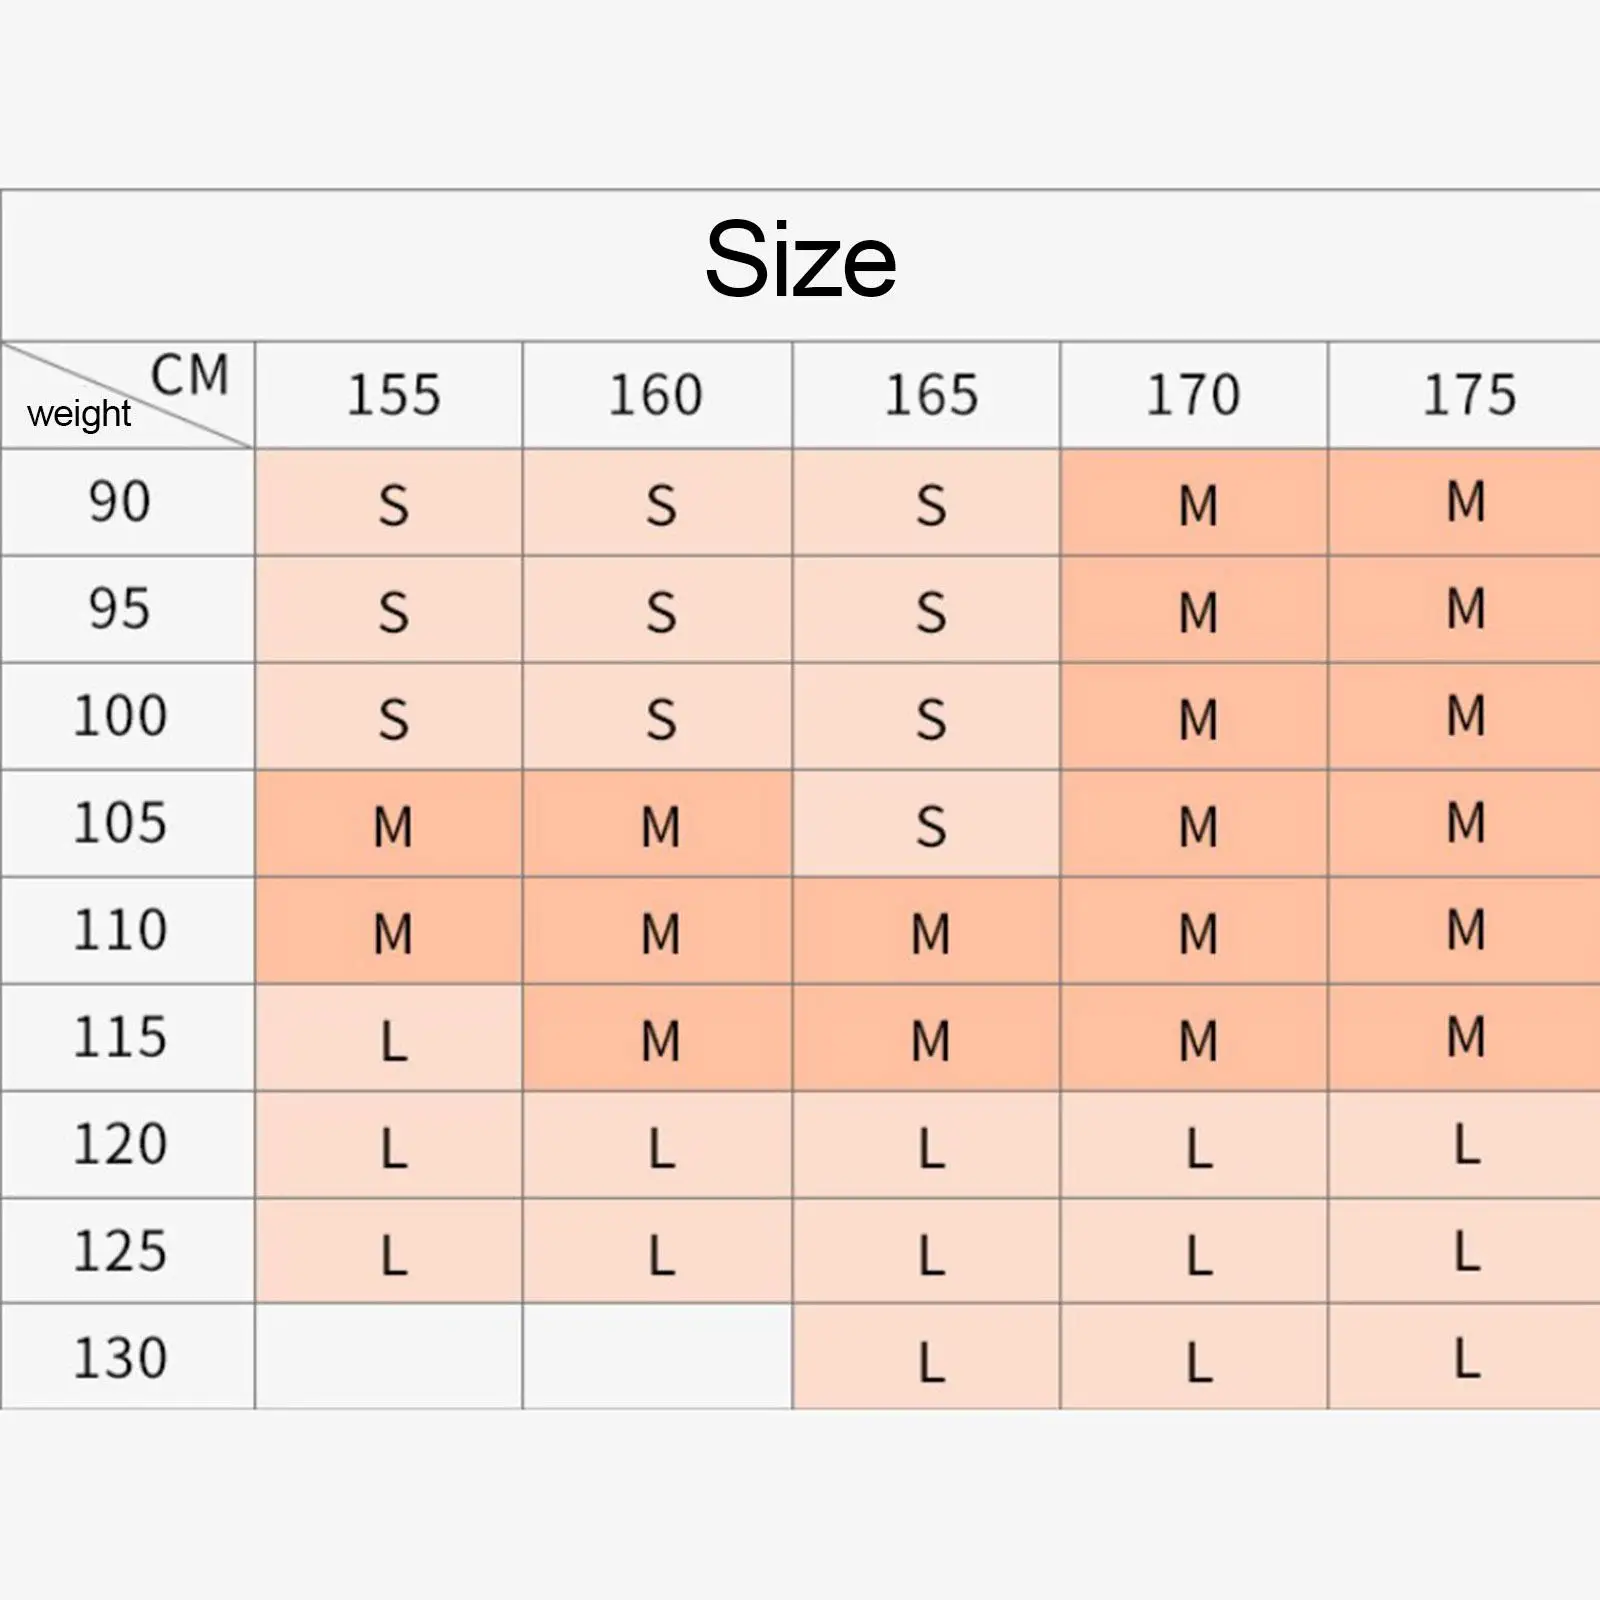Select L cell at 130 and 165
This screenshot has height=1600, width=1600.
[927, 1357]
